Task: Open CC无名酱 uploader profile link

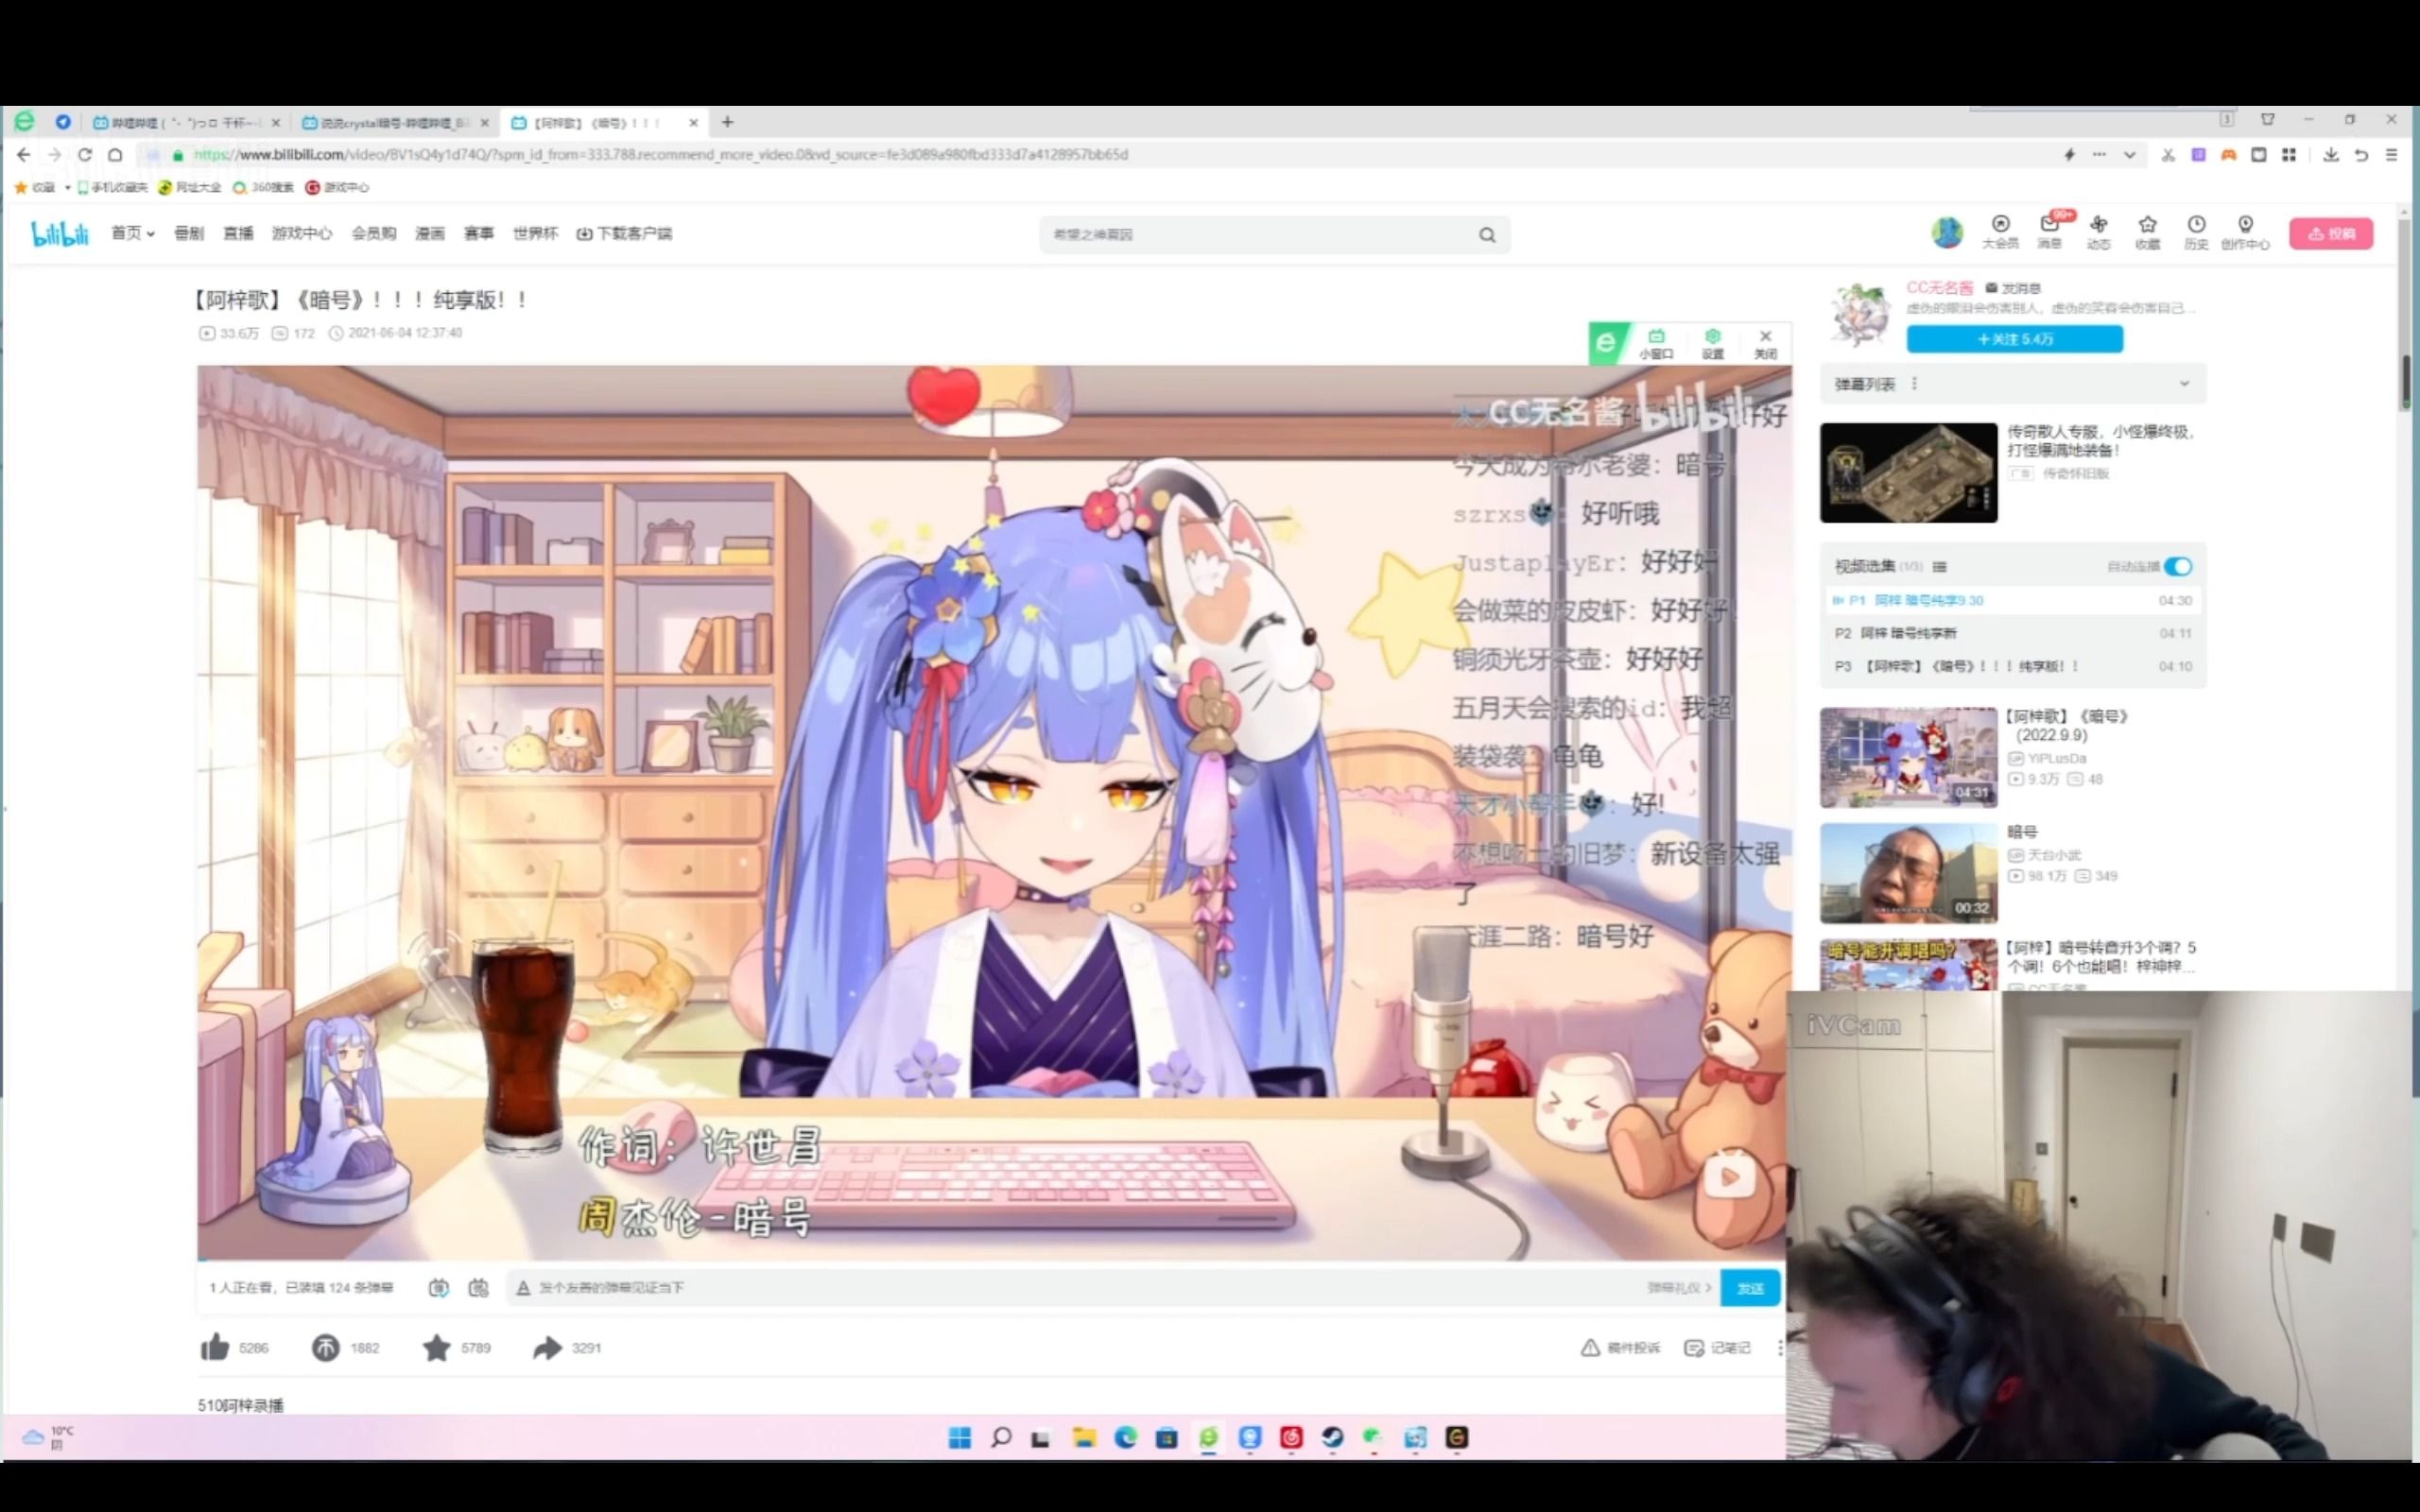Action: 1939,288
